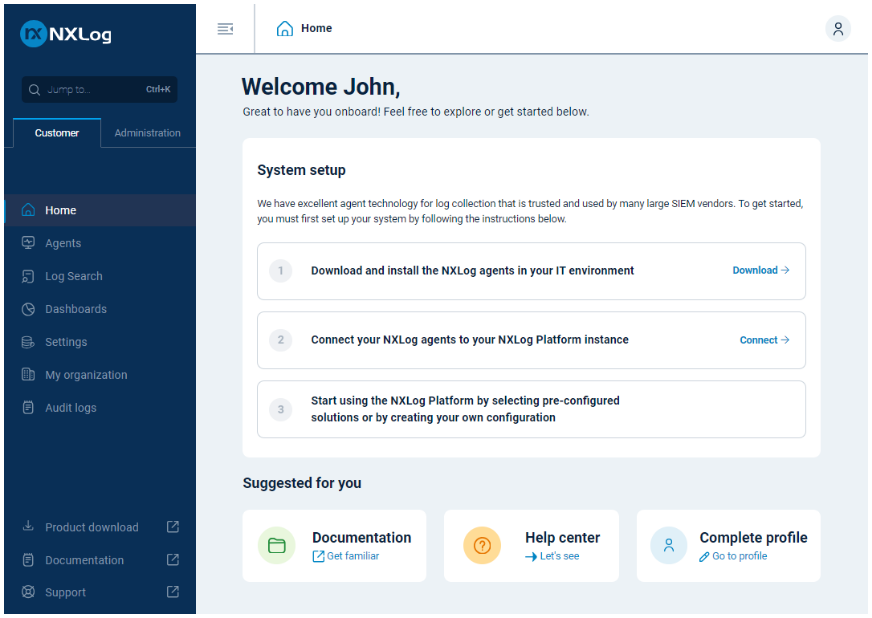Screen dimensions: 872x618
Task: Click the Home breadcrumb label in header
Action: point(316,28)
